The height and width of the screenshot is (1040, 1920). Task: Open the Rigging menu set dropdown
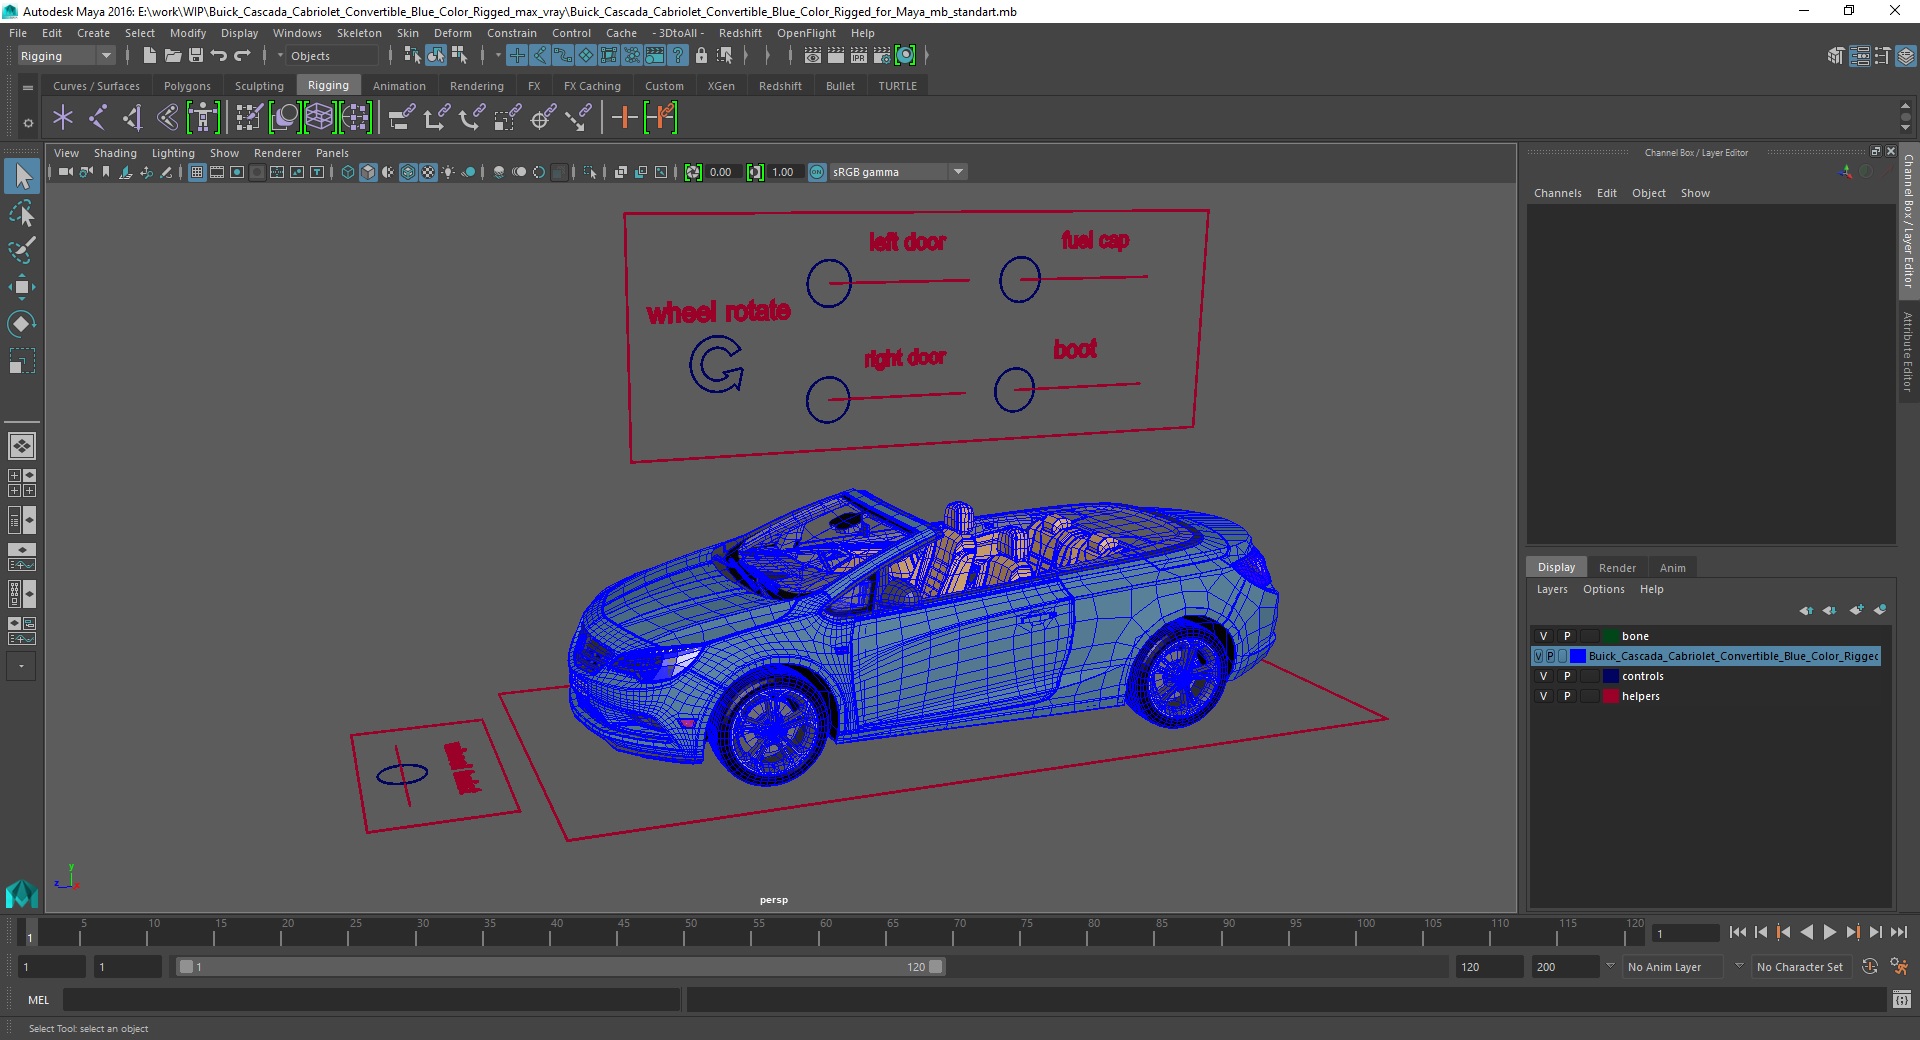pyautogui.click(x=66, y=56)
